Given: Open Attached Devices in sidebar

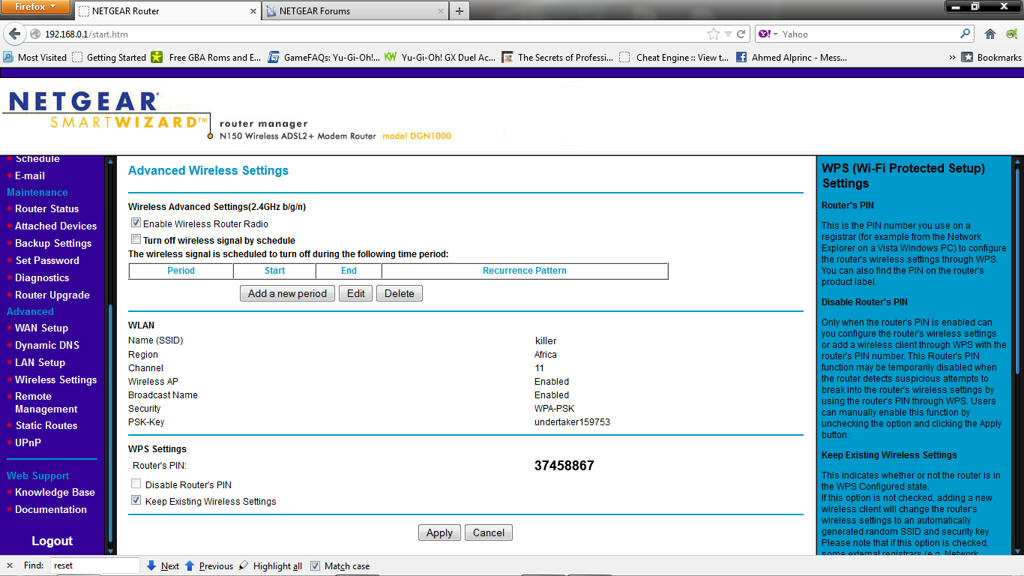Looking at the screenshot, I should [56, 226].
